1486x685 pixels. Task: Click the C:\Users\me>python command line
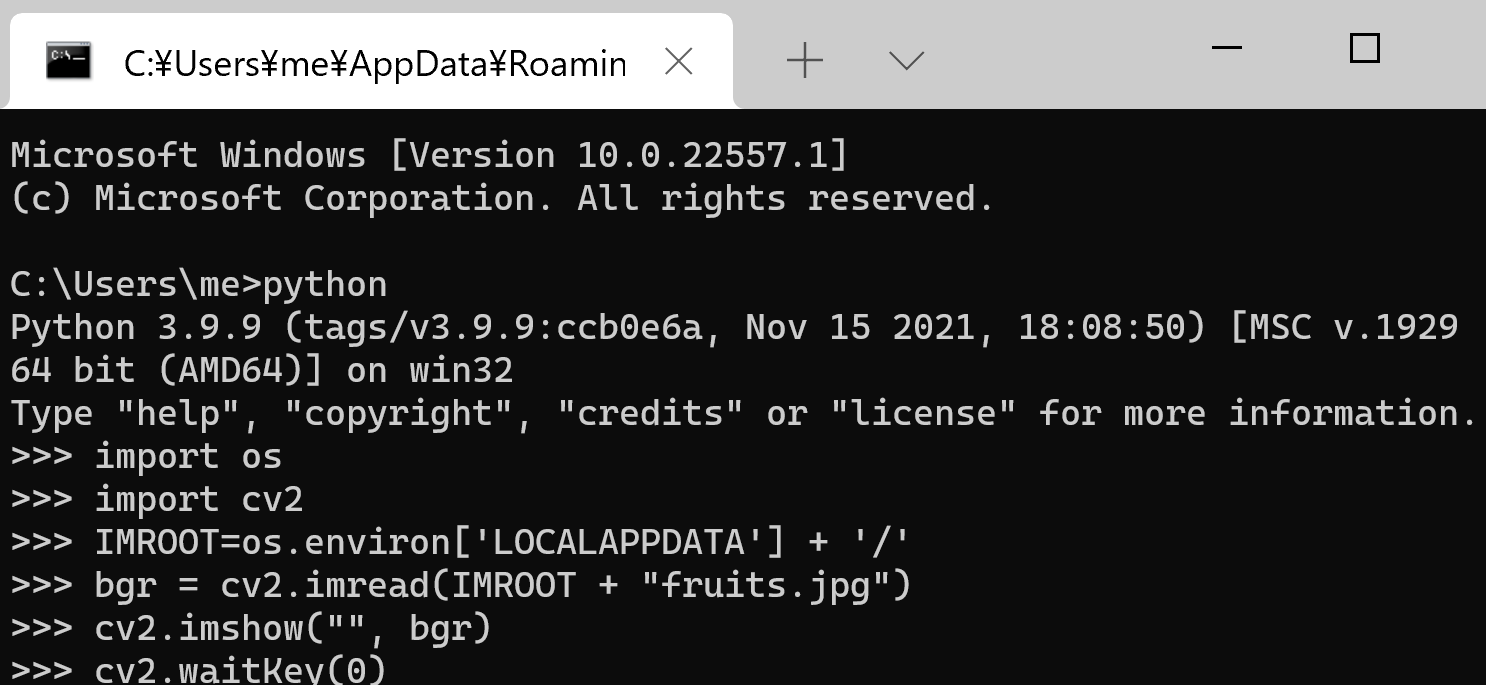tap(198, 284)
